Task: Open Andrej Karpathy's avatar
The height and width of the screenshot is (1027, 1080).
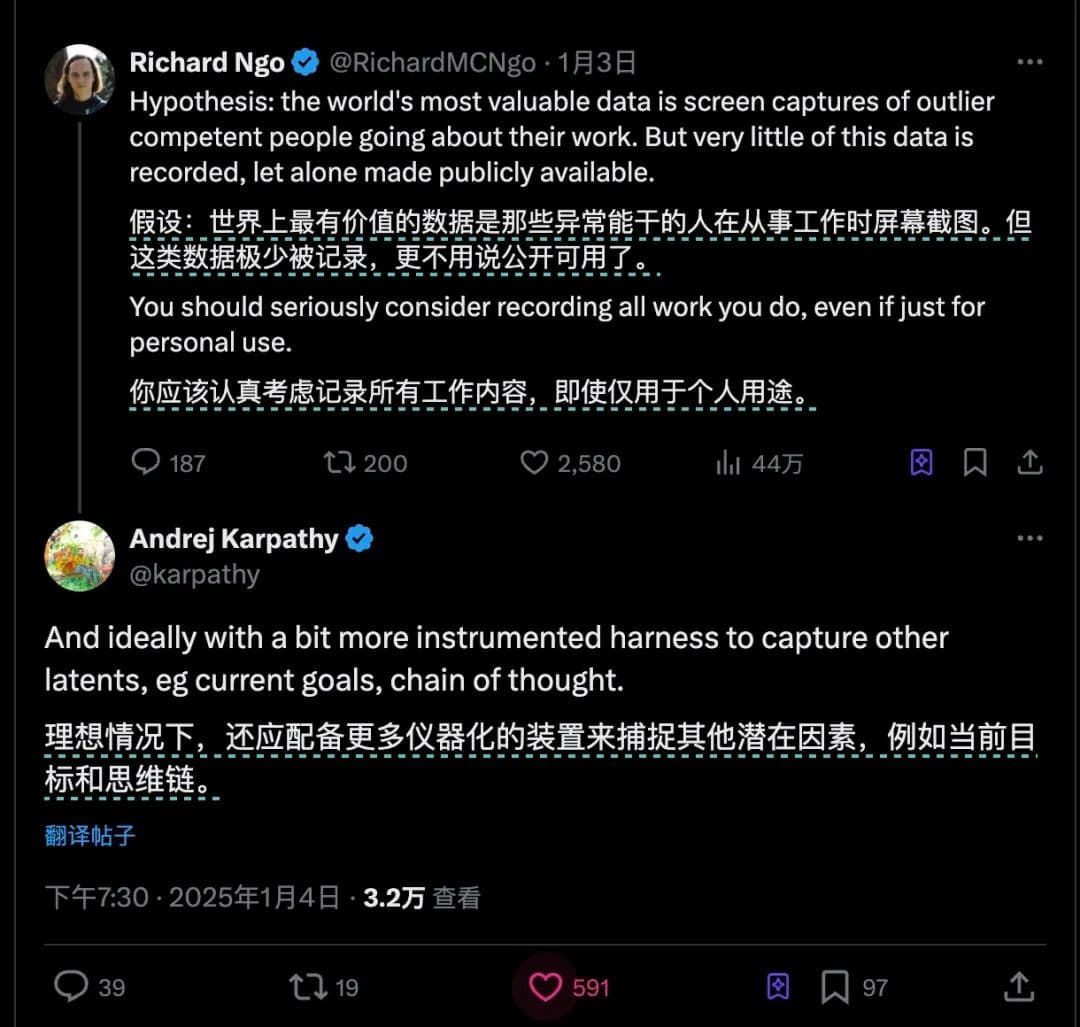Action: 79,556
